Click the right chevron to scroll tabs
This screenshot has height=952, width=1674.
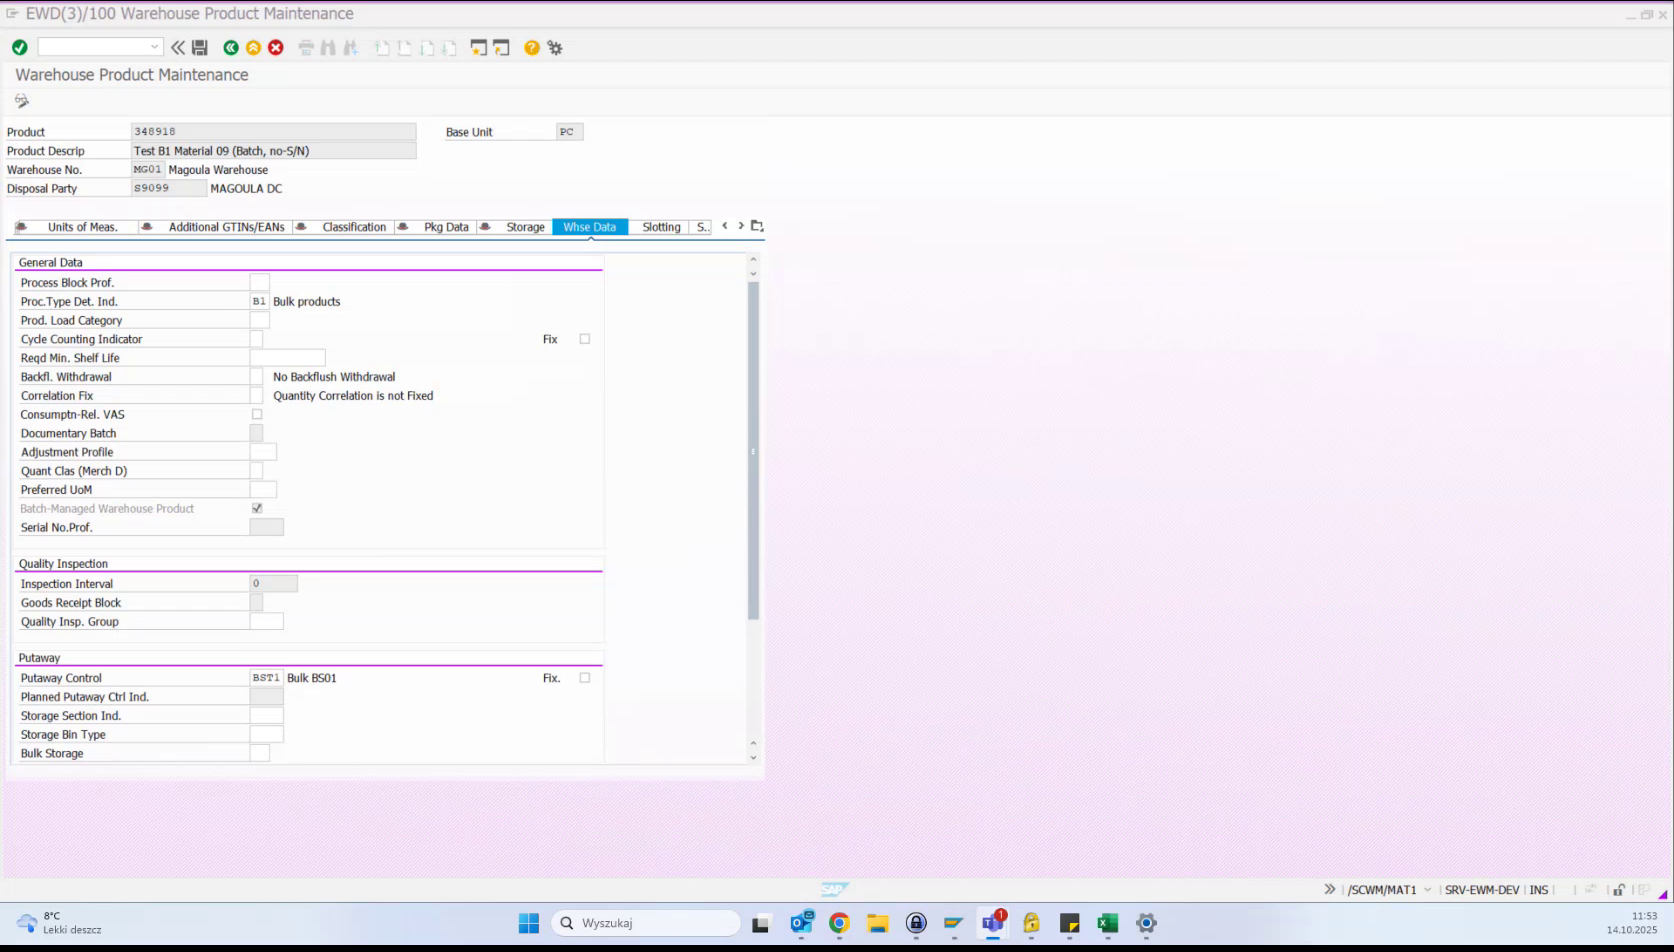[x=741, y=226]
